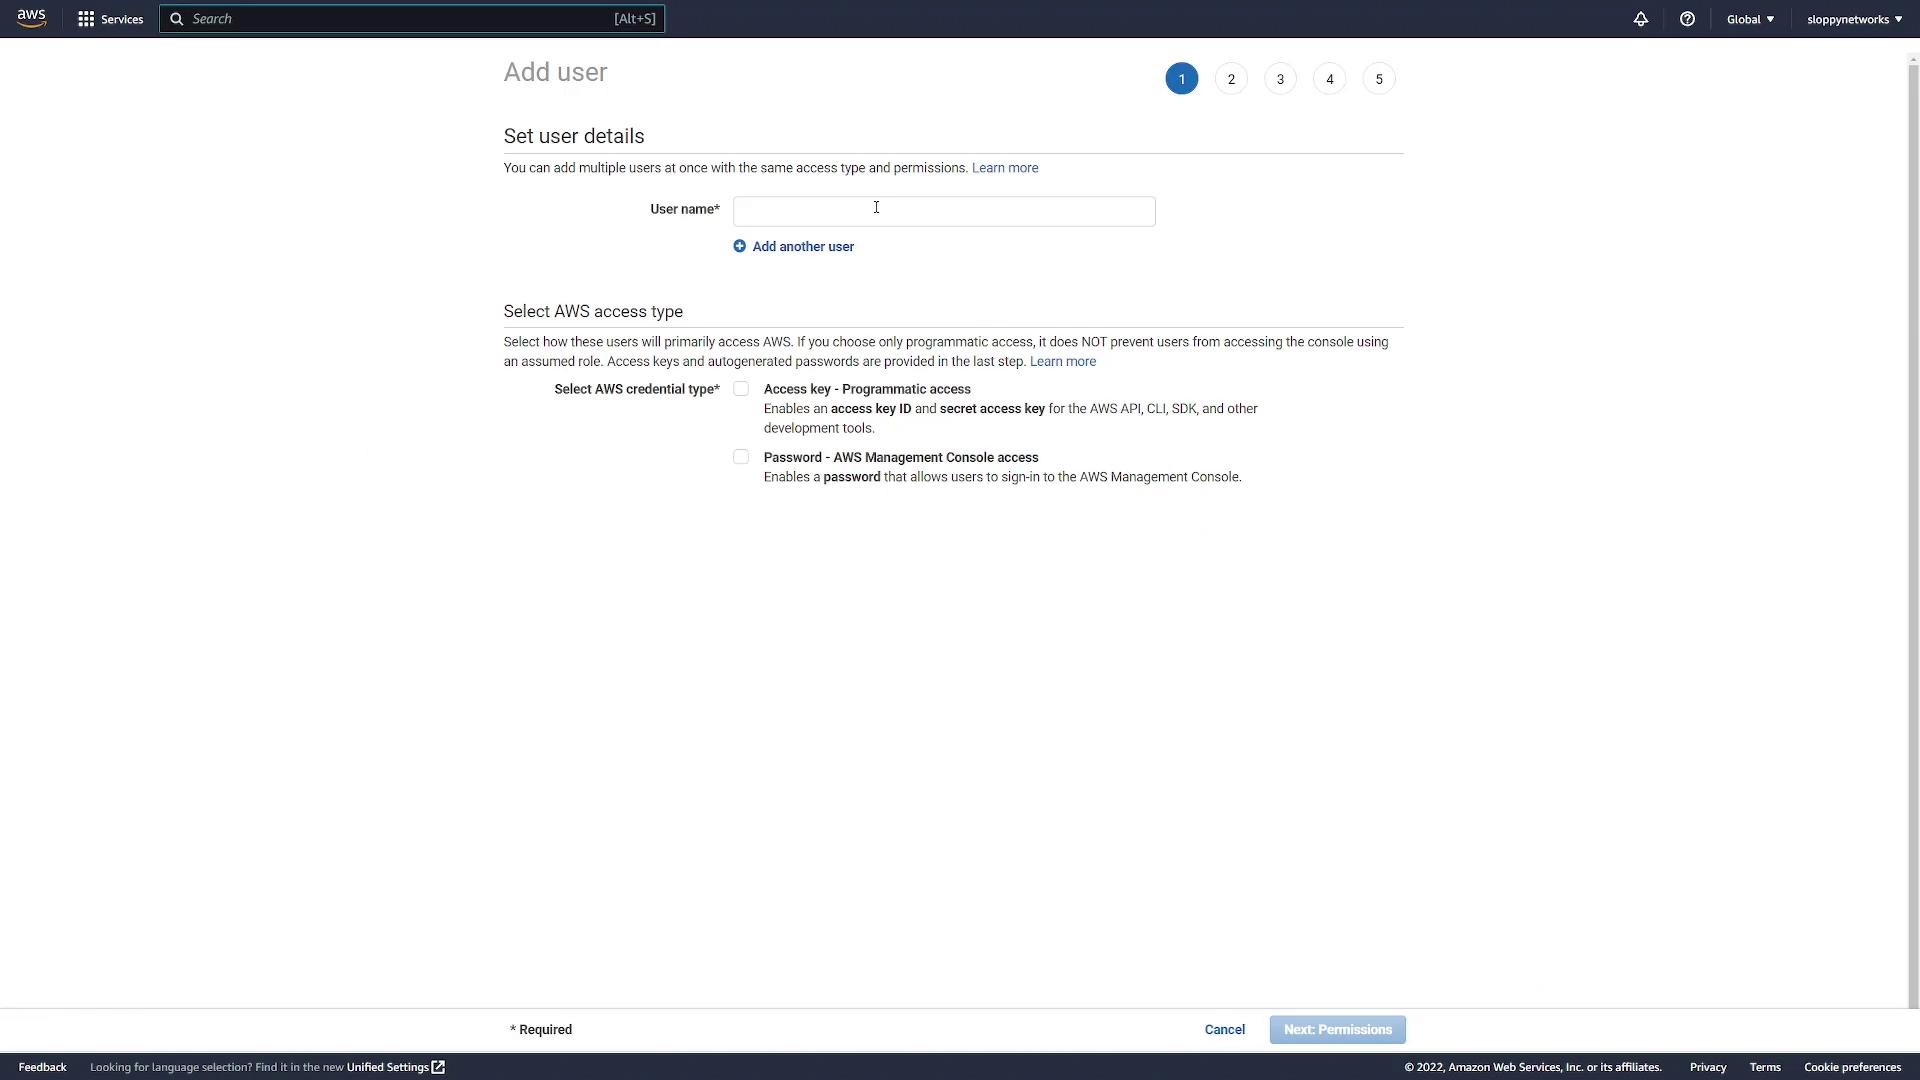
Task: Go to wizard step 5
Action: [x=1379, y=79]
